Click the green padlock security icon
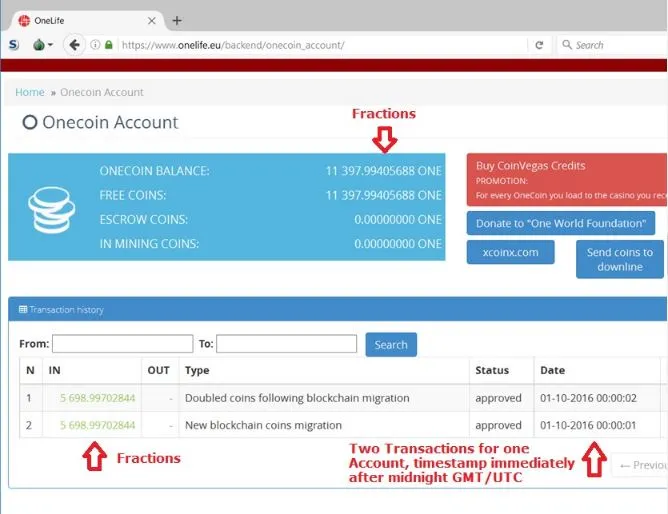The image size is (668, 514). click(109, 44)
